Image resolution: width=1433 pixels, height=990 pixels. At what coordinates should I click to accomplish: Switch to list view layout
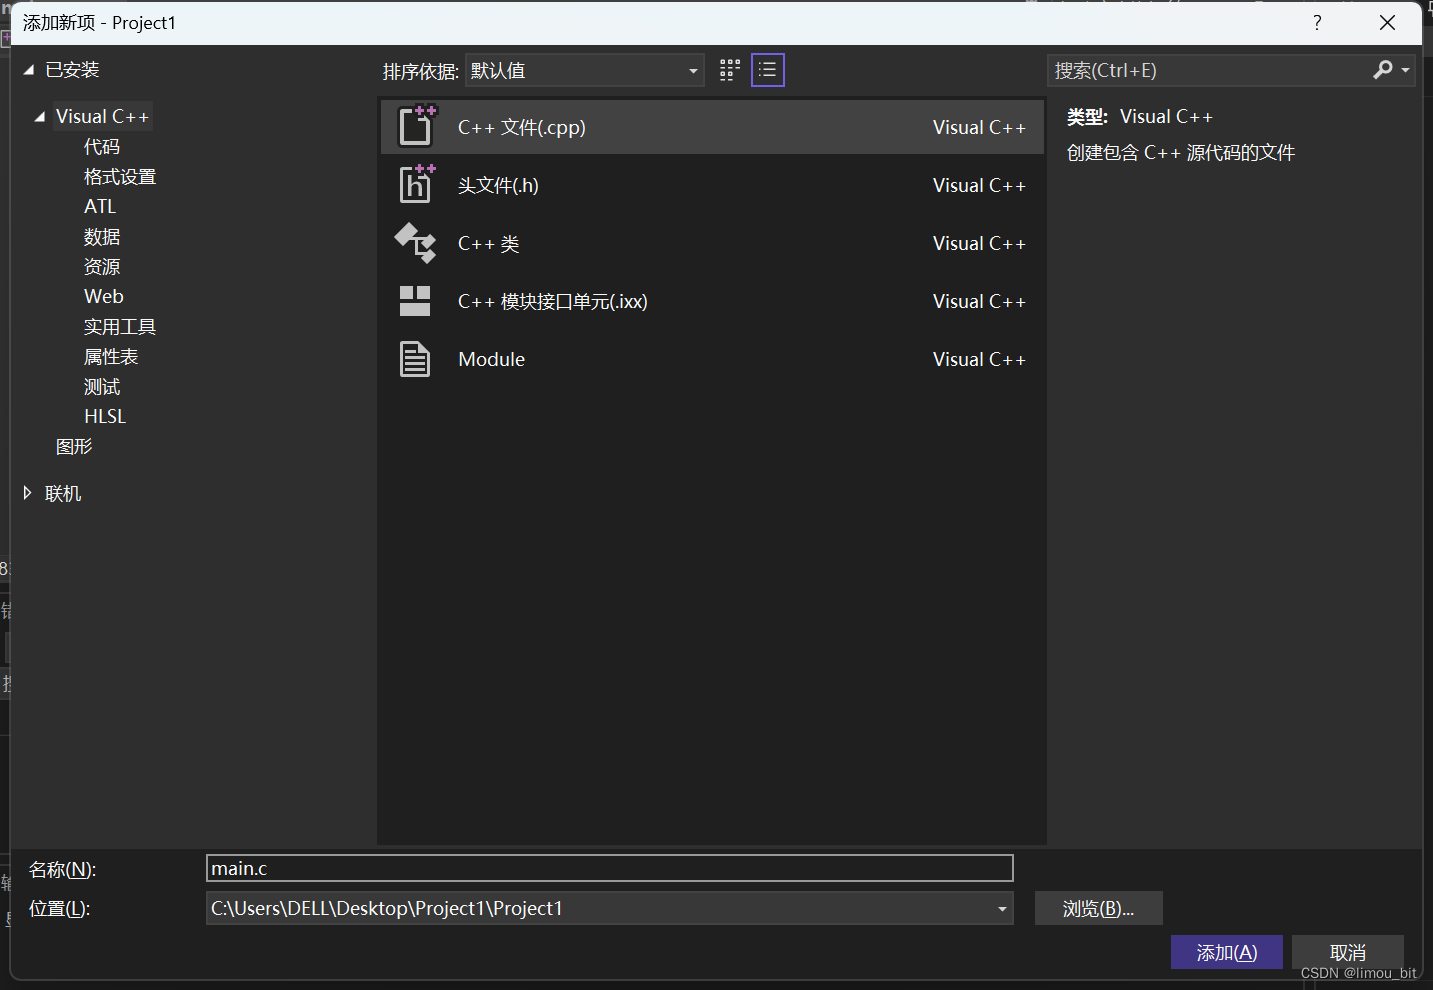click(x=768, y=70)
